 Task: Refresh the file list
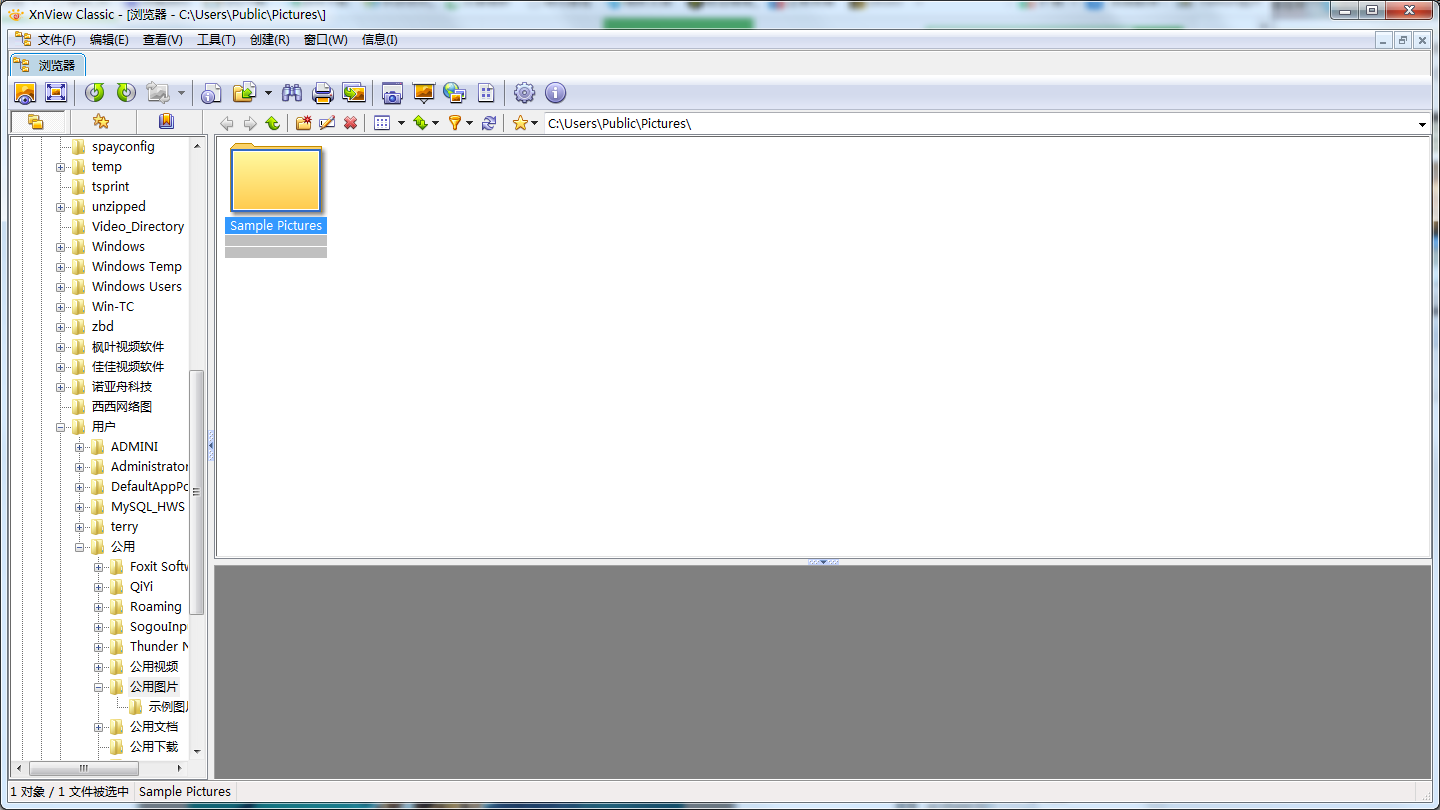click(487, 122)
